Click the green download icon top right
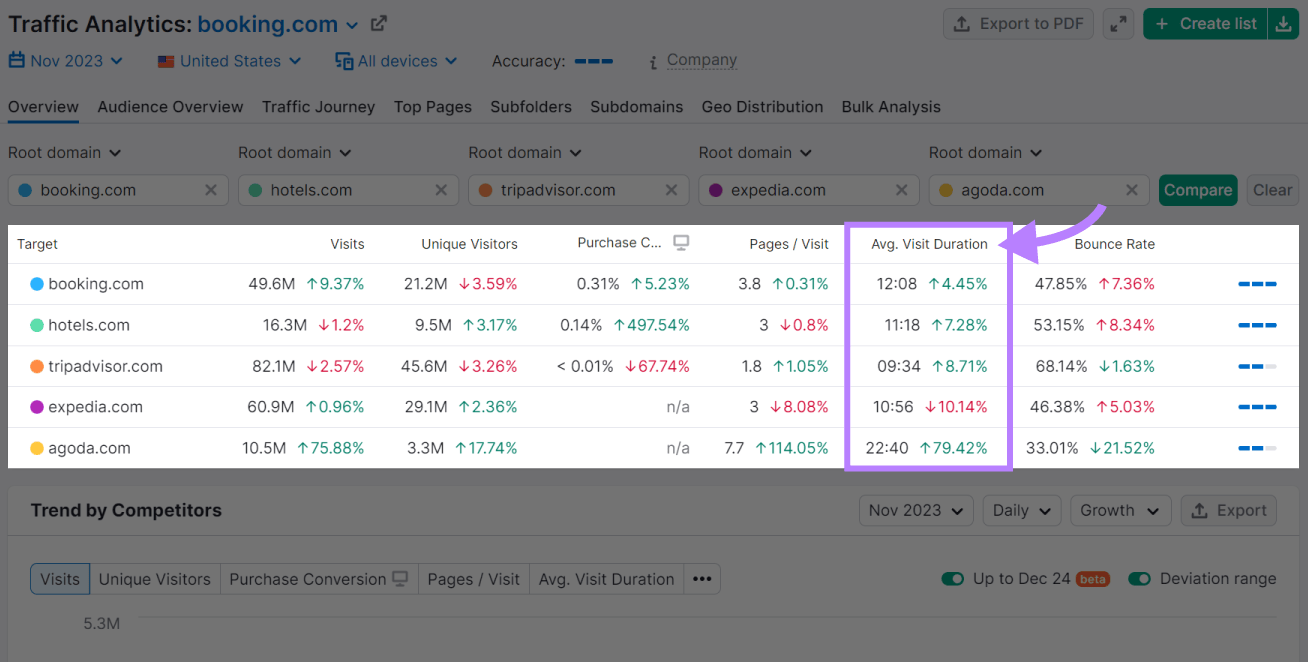This screenshot has height=662, width=1308. tap(1284, 23)
